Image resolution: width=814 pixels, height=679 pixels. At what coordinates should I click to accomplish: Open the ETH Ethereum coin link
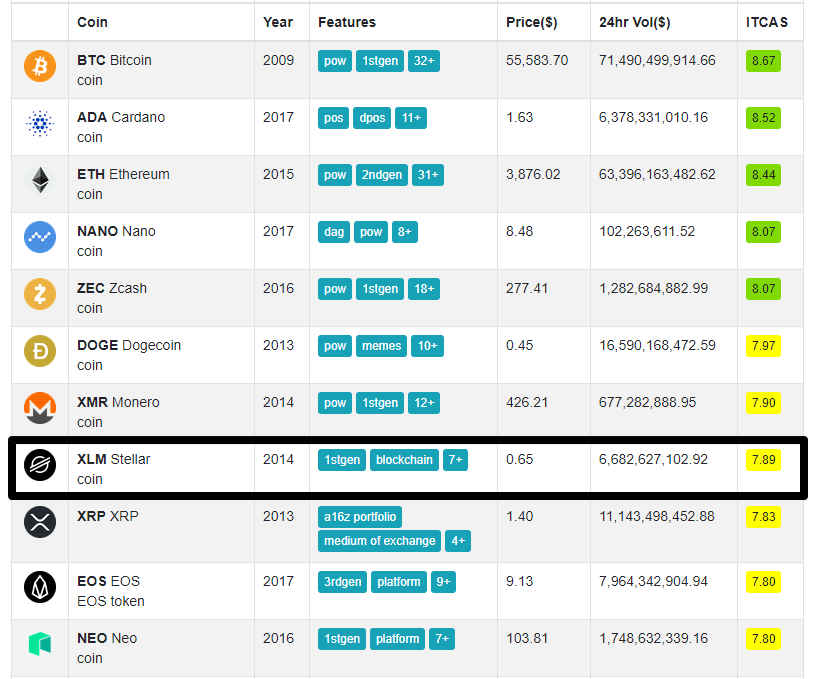click(x=123, y=174)
